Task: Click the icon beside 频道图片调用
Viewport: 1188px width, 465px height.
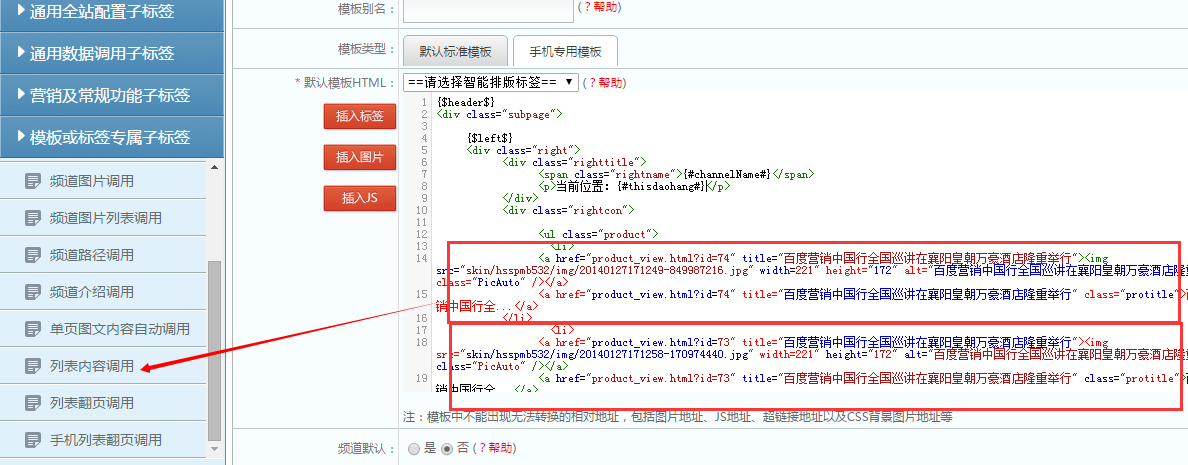Action: (33, 181)
